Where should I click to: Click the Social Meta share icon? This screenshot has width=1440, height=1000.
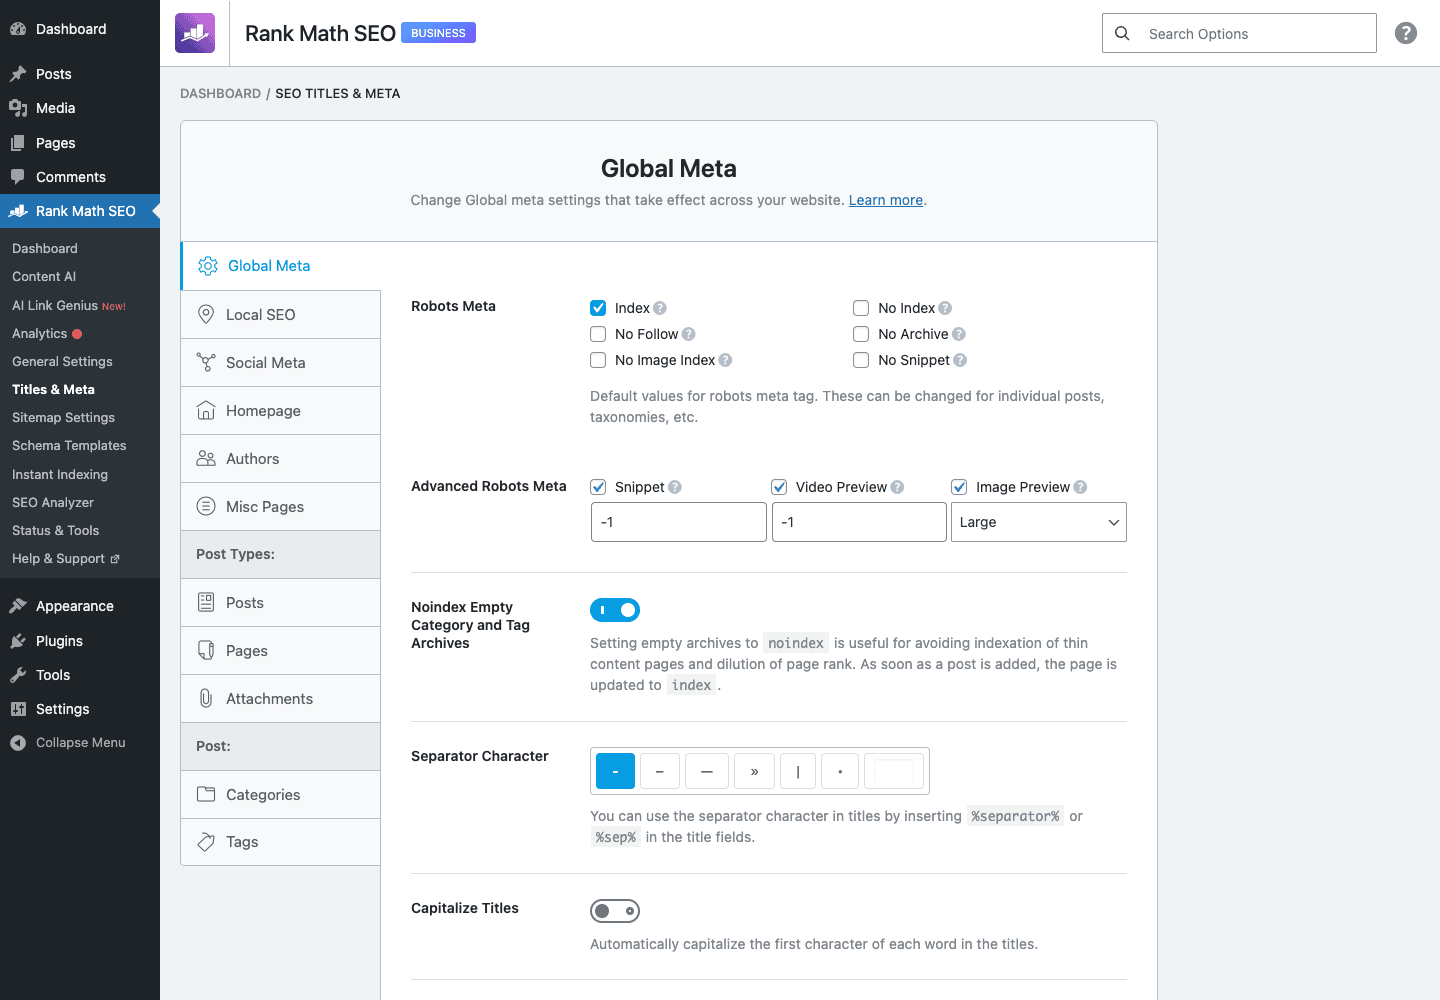click(x=206, y=362)
